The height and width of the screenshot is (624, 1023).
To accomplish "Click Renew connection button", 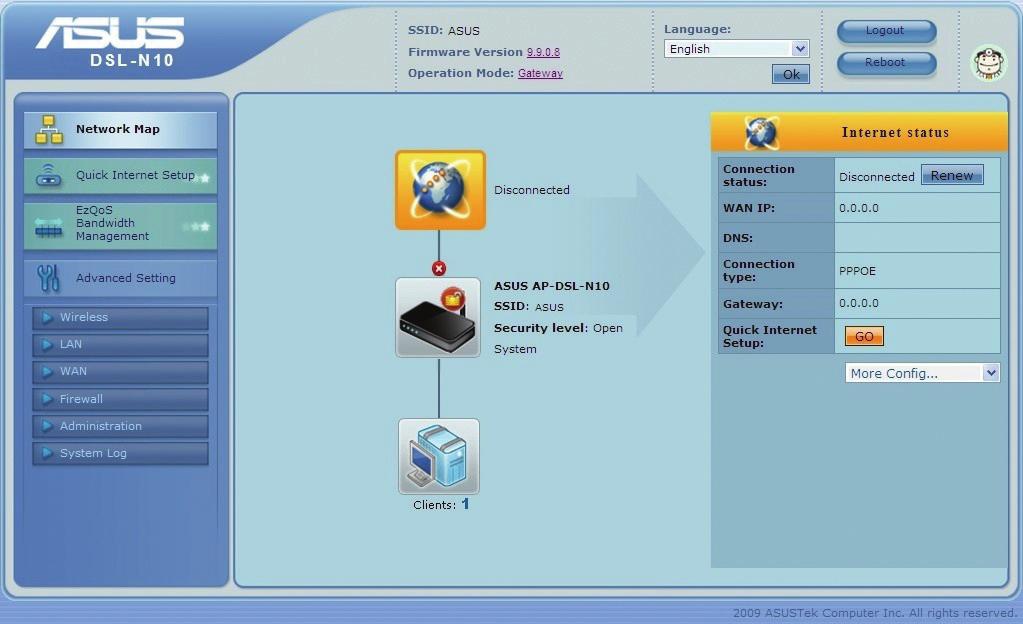I will pyautogui.click(x=952, y=175).
